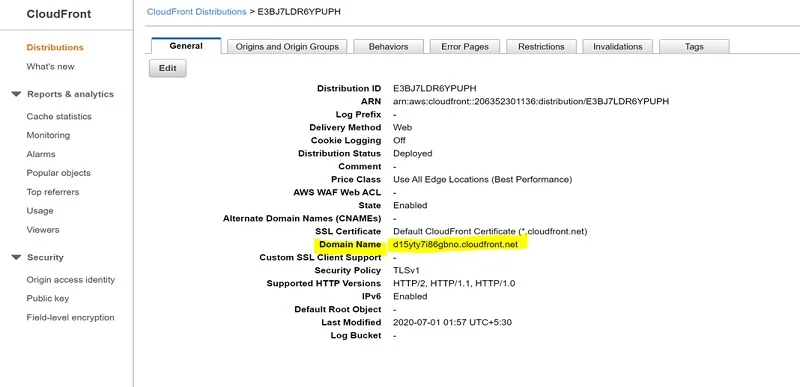The height and width of the screenshot is (387, 800).
Task: Click the Domain Name label
Action: (x=350, y=245)
